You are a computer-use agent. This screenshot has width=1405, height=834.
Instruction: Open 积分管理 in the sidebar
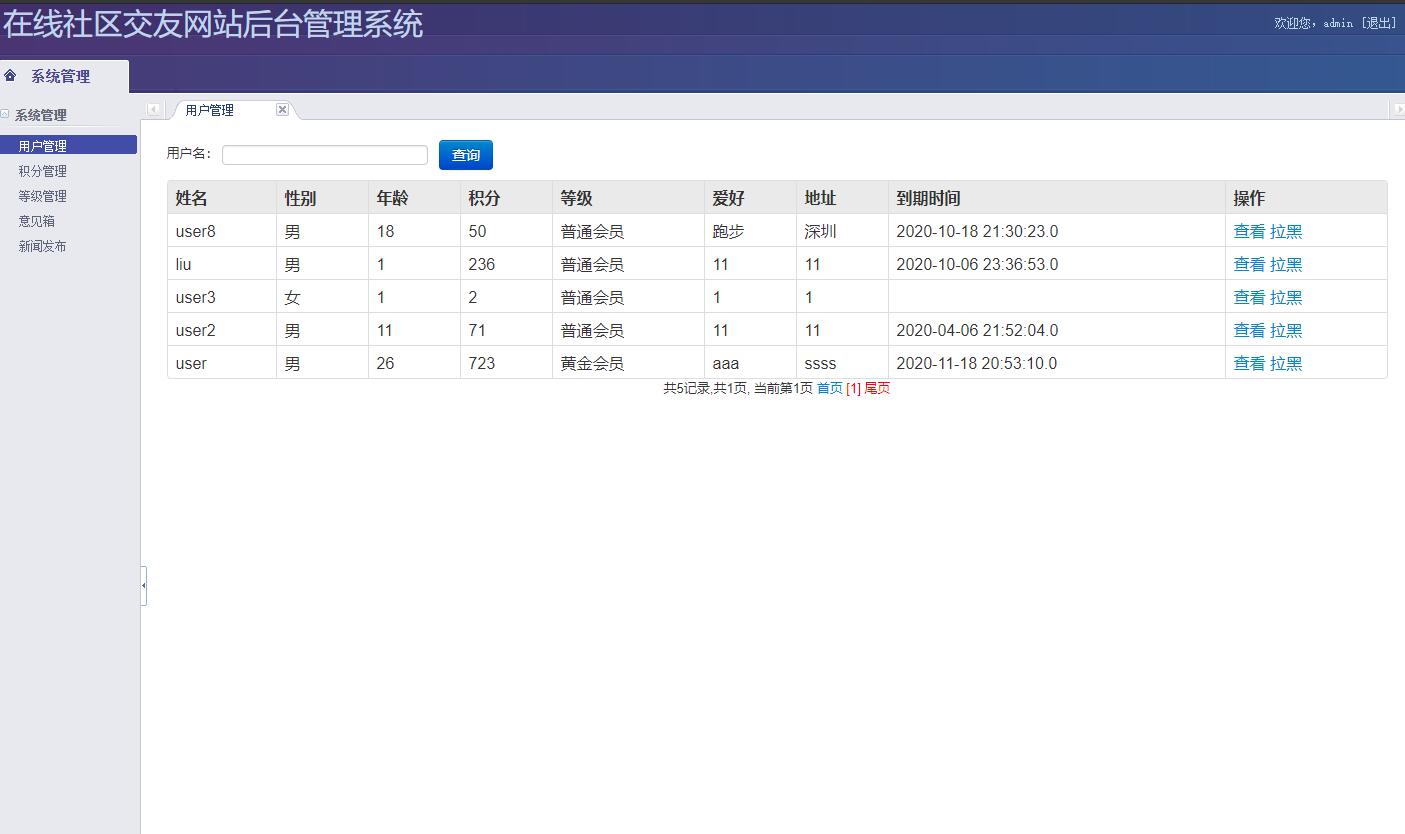tap(42, 170)
